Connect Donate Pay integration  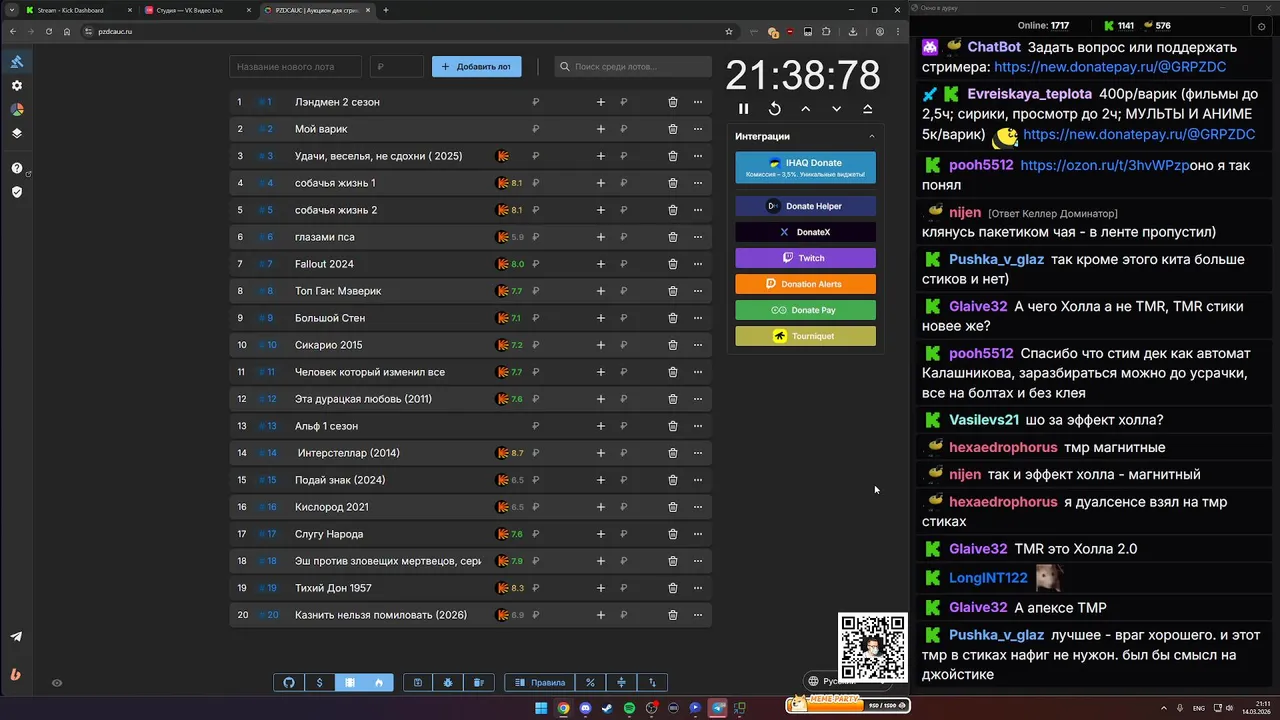pos(805,310)
